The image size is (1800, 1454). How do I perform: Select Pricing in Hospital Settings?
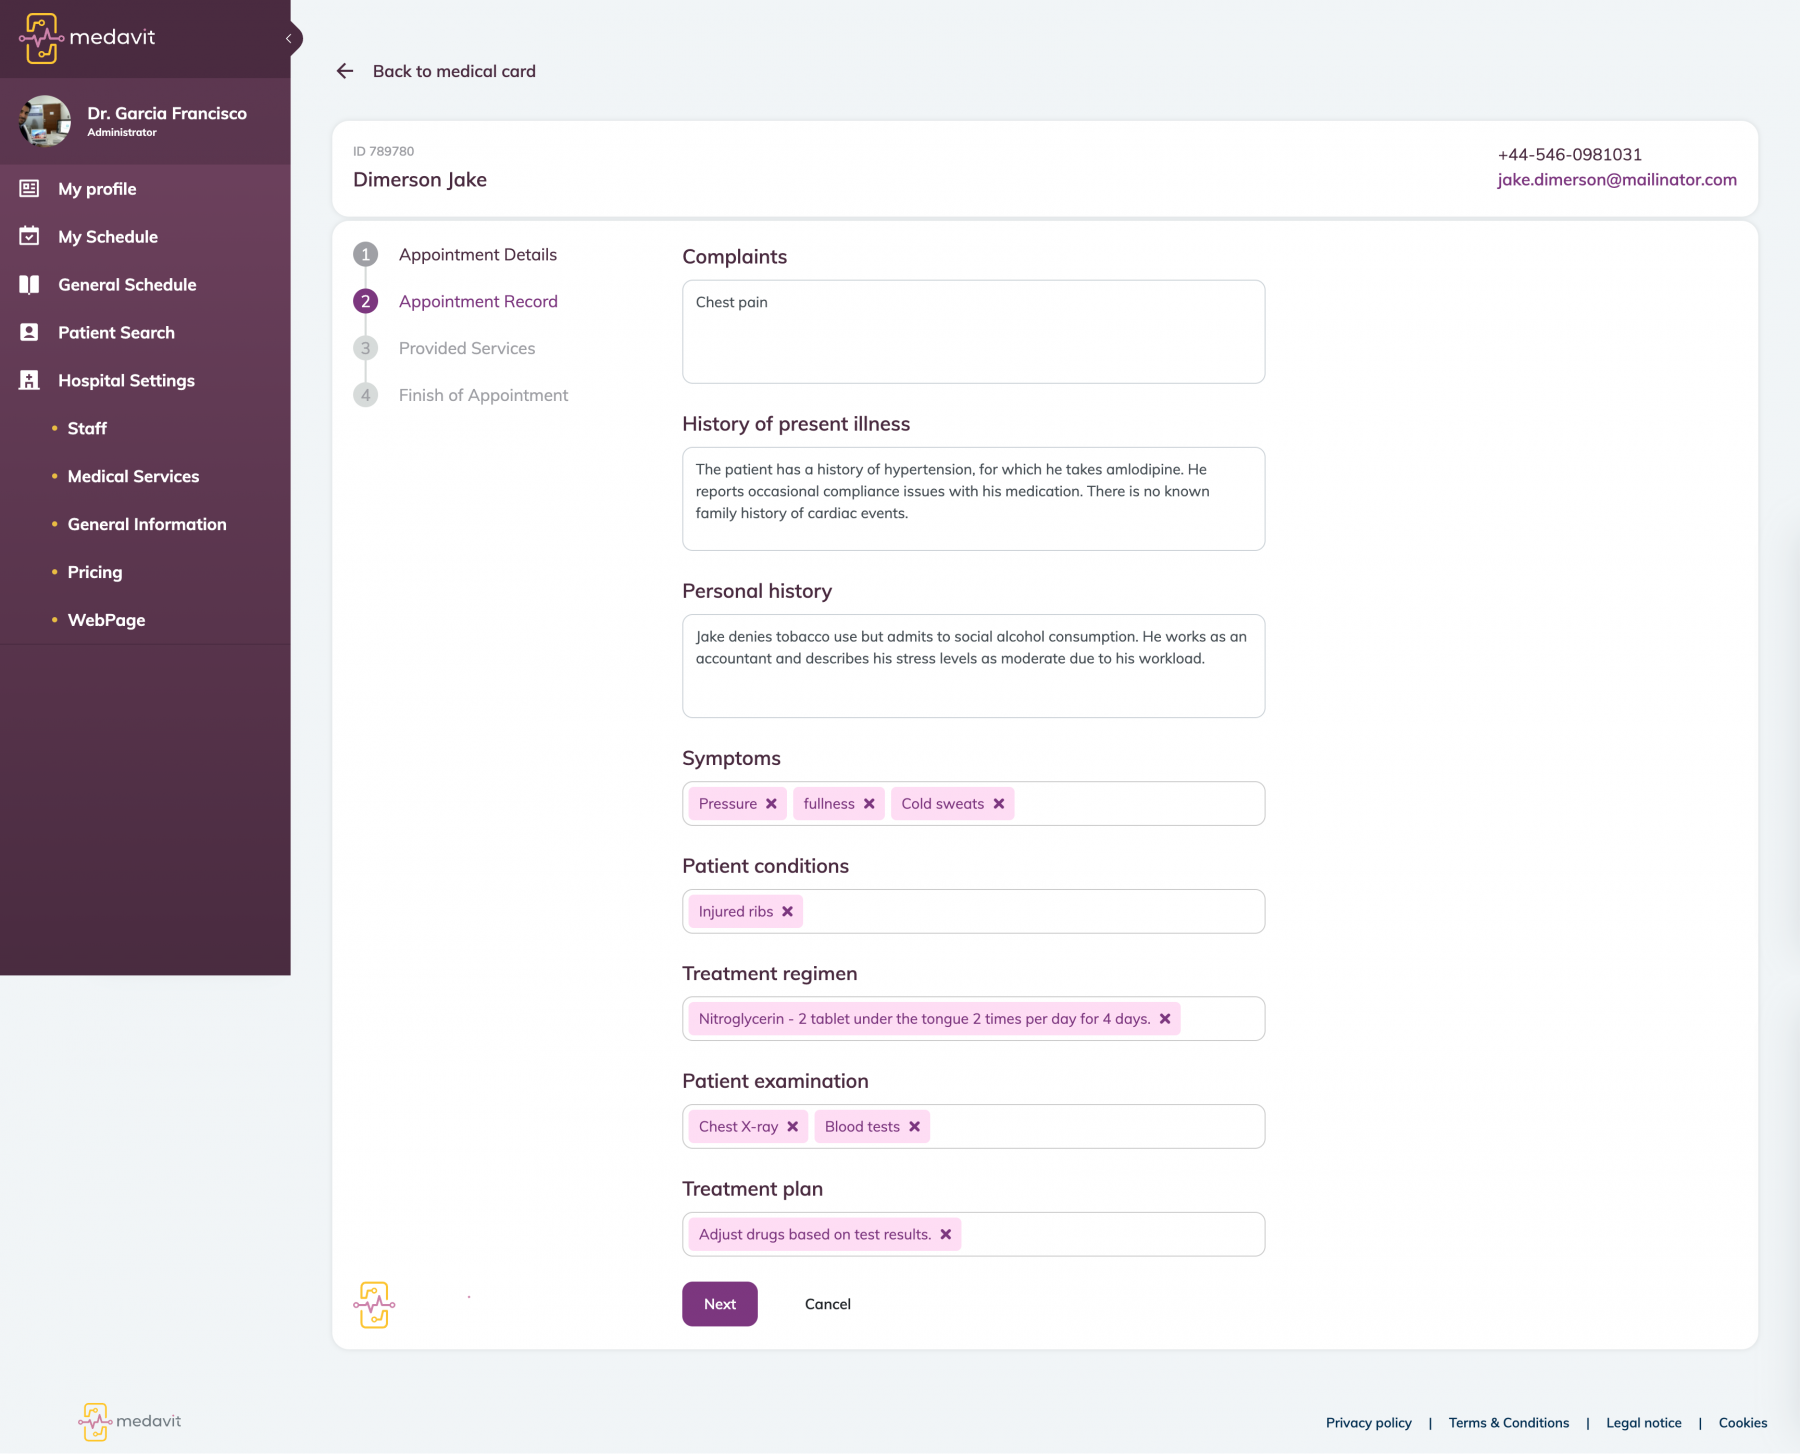point(95,573)
